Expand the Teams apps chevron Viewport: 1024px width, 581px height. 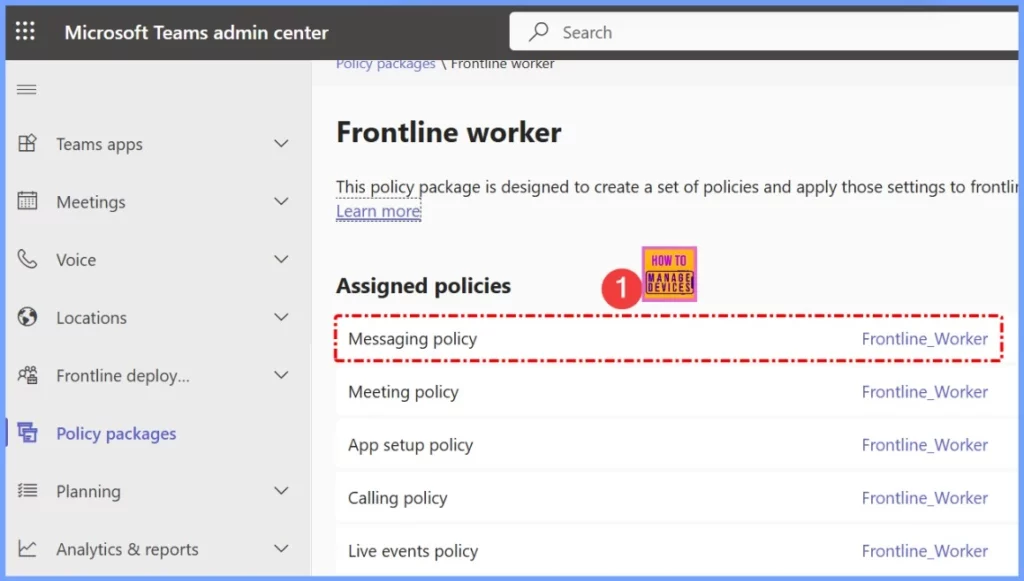(281, 144)
